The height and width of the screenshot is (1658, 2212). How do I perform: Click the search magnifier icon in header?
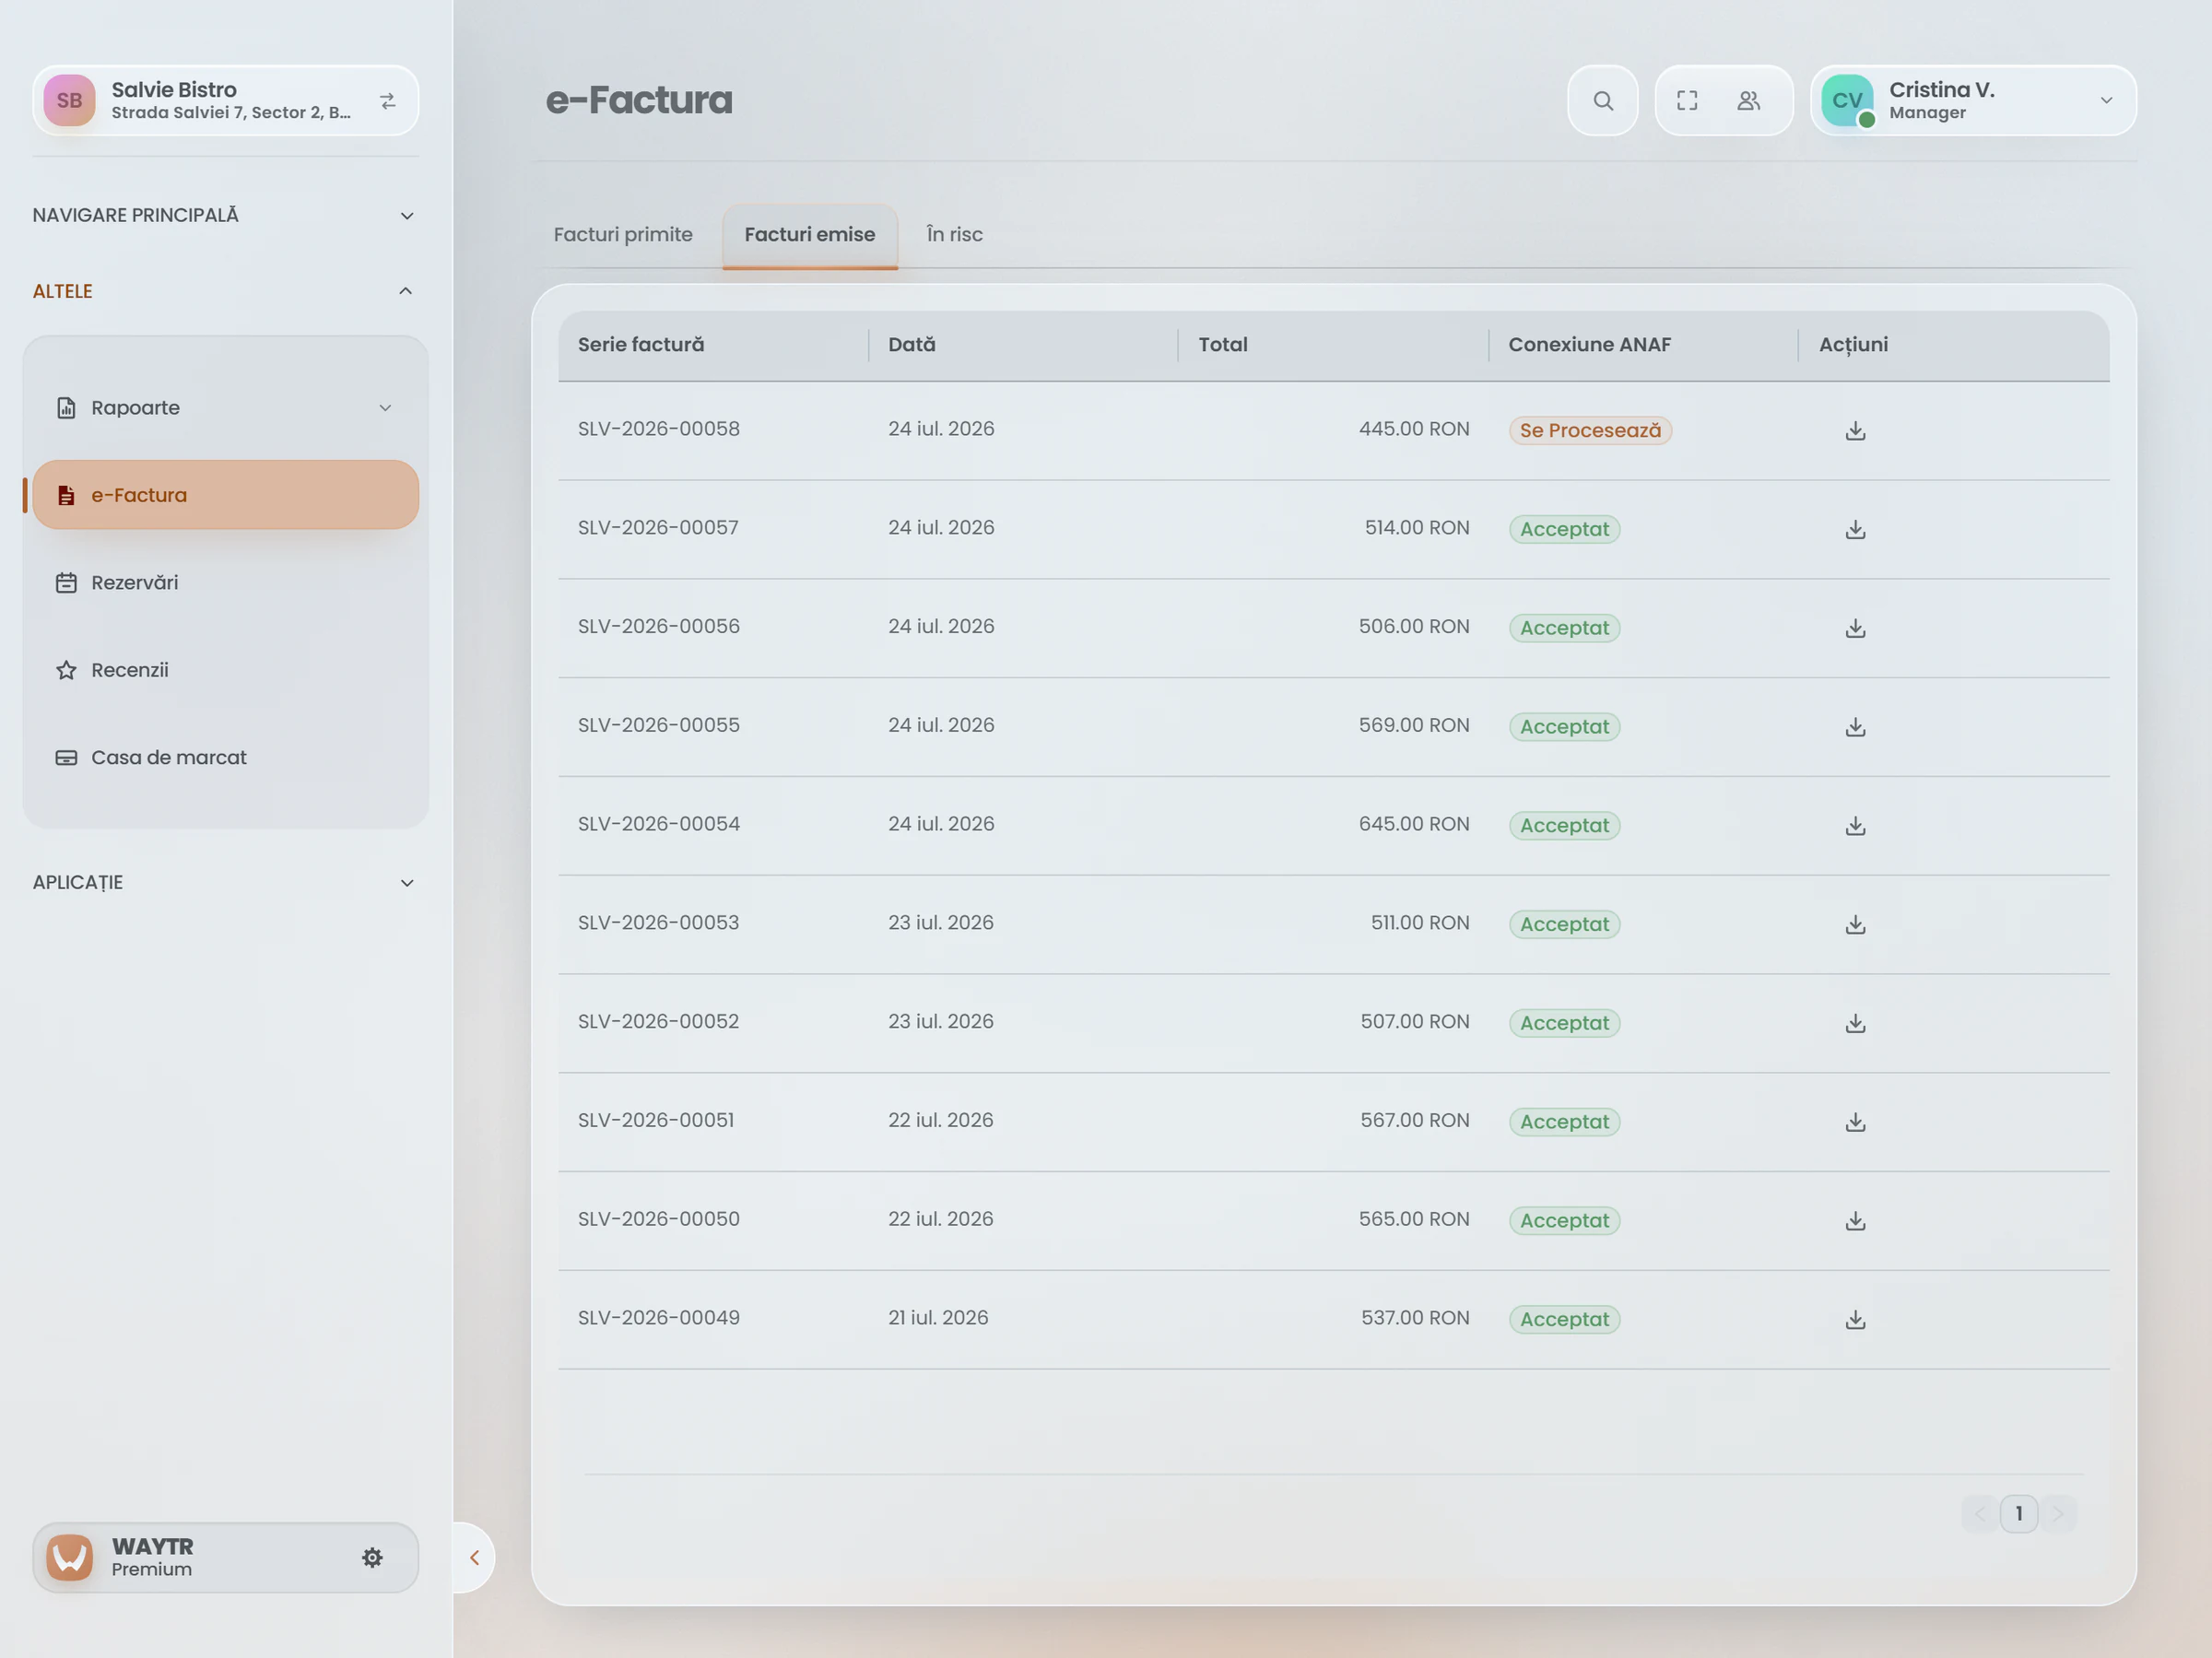pyautogui.click(x=1602, y=101)
